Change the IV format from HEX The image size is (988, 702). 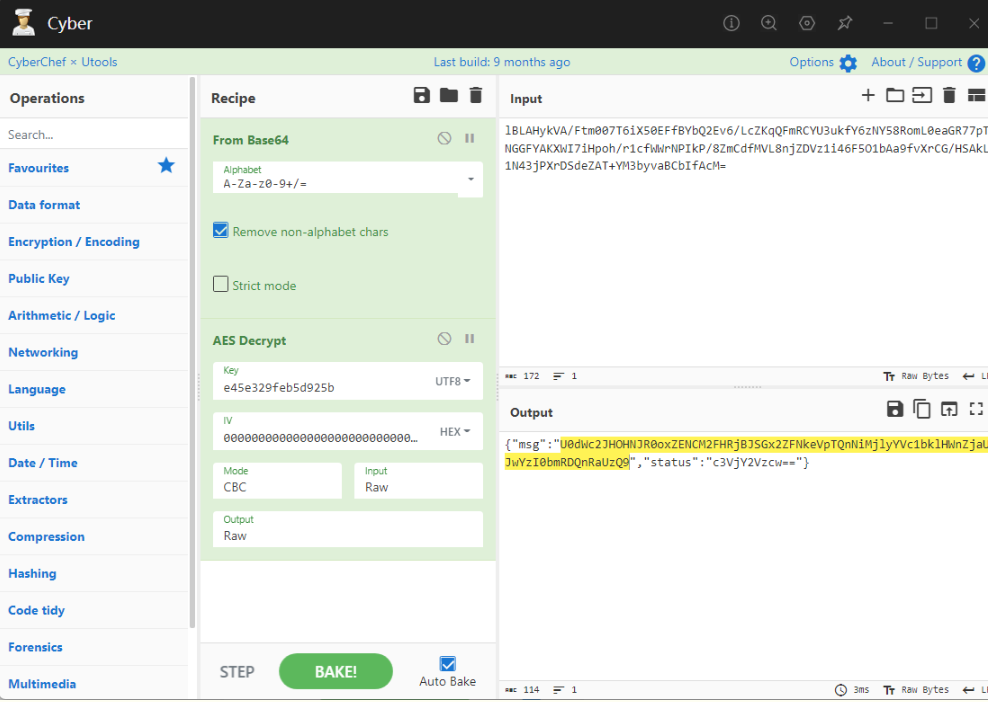pos(455,432)
